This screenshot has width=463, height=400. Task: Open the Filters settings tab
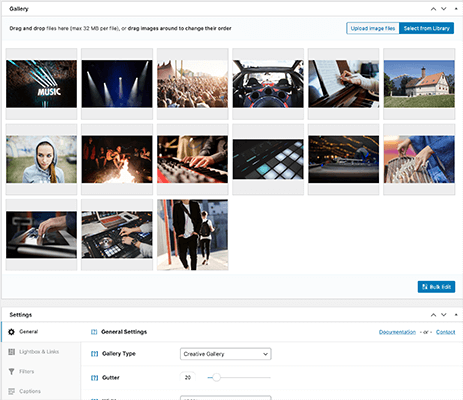(41, 371)
